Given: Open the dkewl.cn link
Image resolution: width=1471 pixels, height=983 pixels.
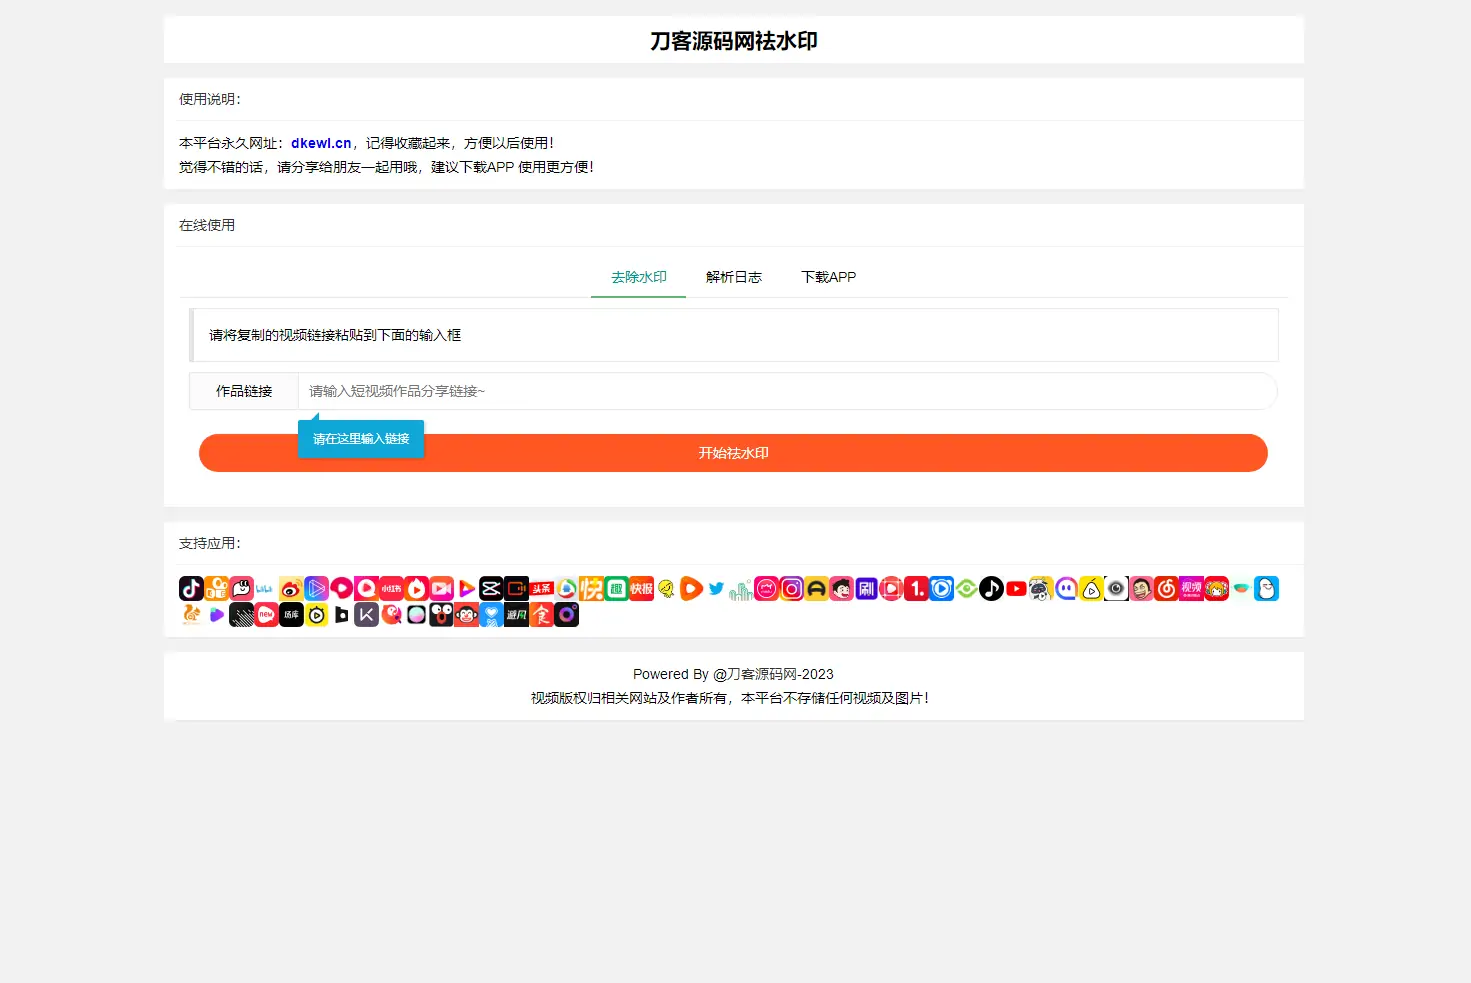Looking at the screenshot, I should click(x=321, y=142).
